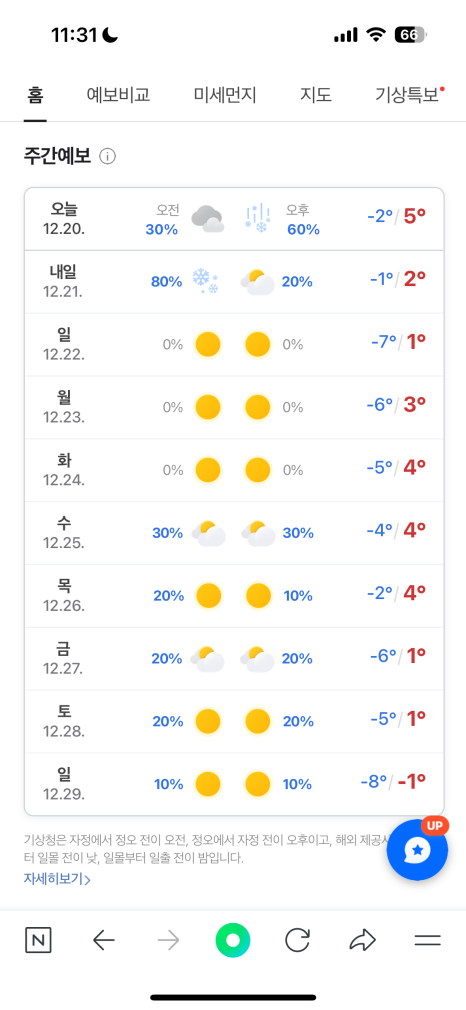Tap the snow icon for 내일 12.21.
The width and height of the screenshot is (466, 1010).
(206, 281)
